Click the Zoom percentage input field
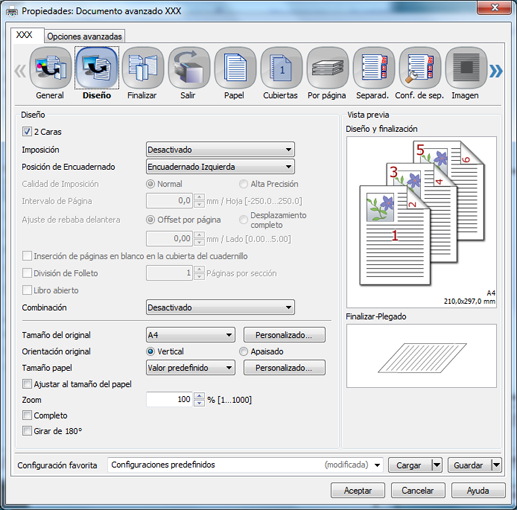The height and width of the screenshot is (510, 517). (169, 399)
